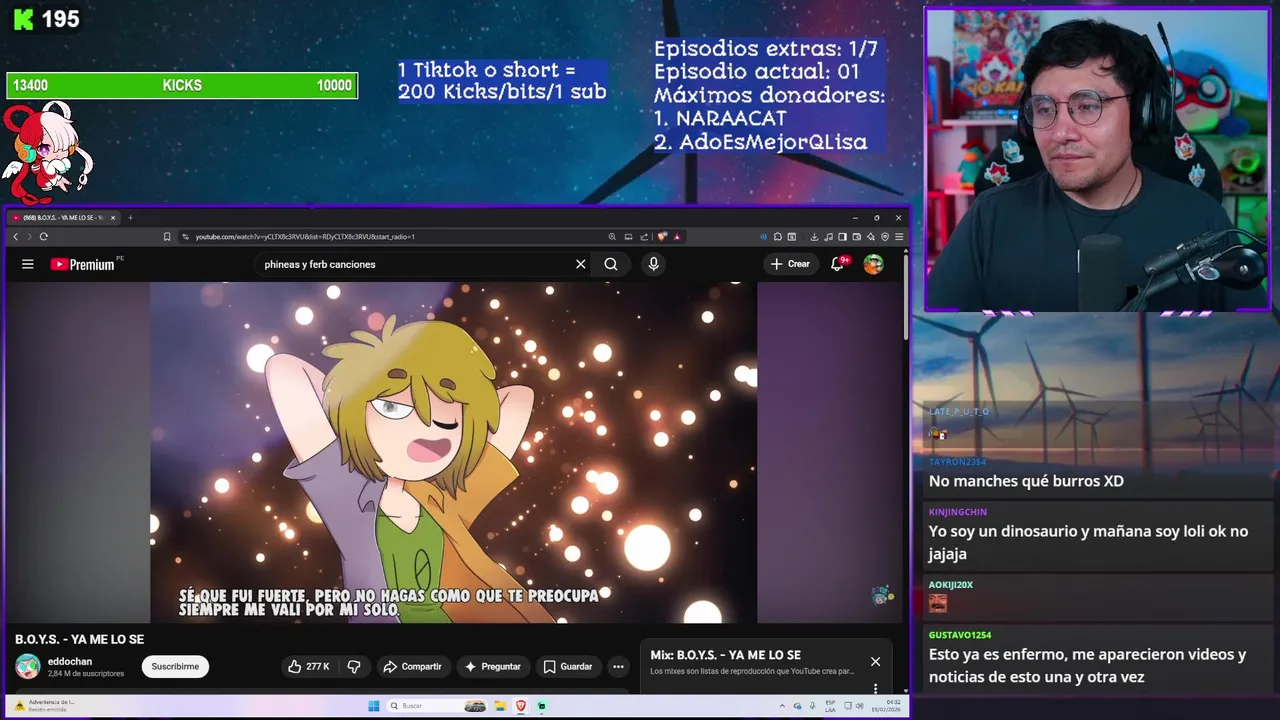Viewport: 1280px width, 720px height.
Task: Click the chat message No manches qué burros XD
Action: tap(1026, 481)
